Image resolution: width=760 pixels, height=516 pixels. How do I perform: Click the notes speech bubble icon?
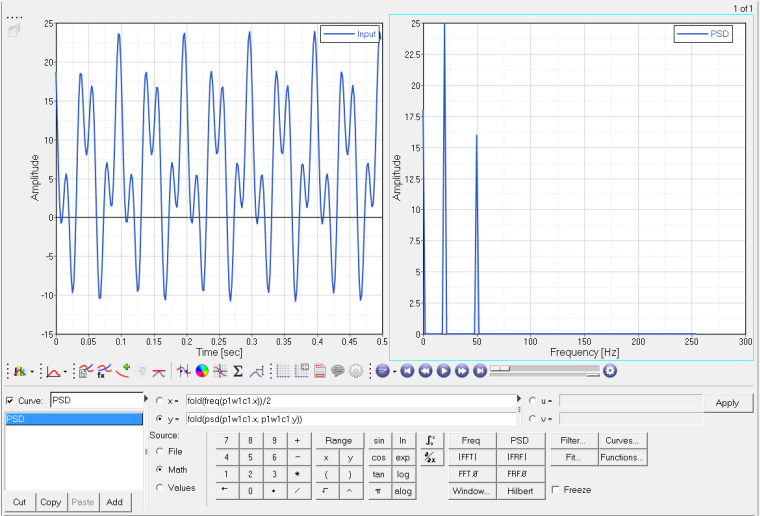click(338, 371)
